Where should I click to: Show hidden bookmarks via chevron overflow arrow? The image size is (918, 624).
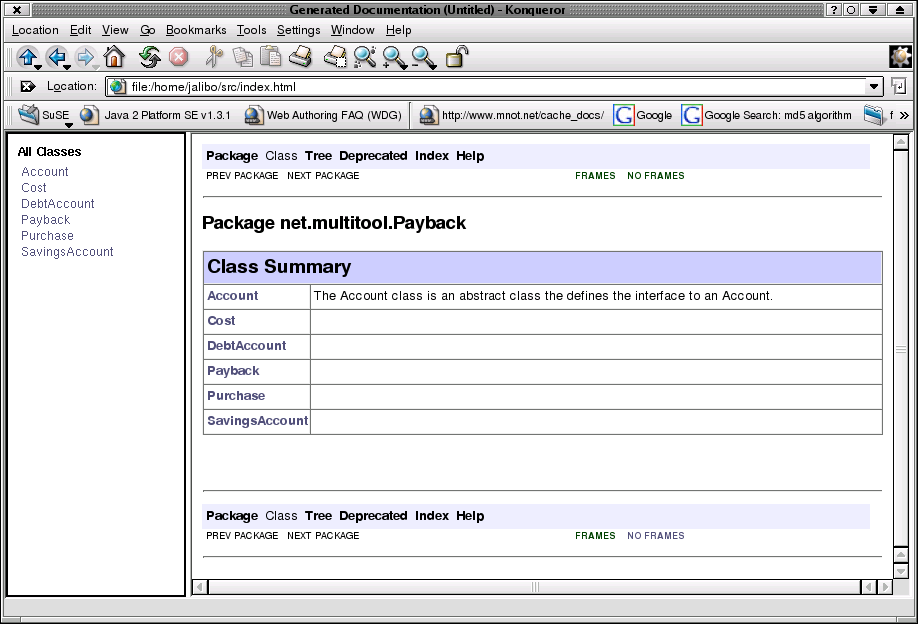(905, 115)
